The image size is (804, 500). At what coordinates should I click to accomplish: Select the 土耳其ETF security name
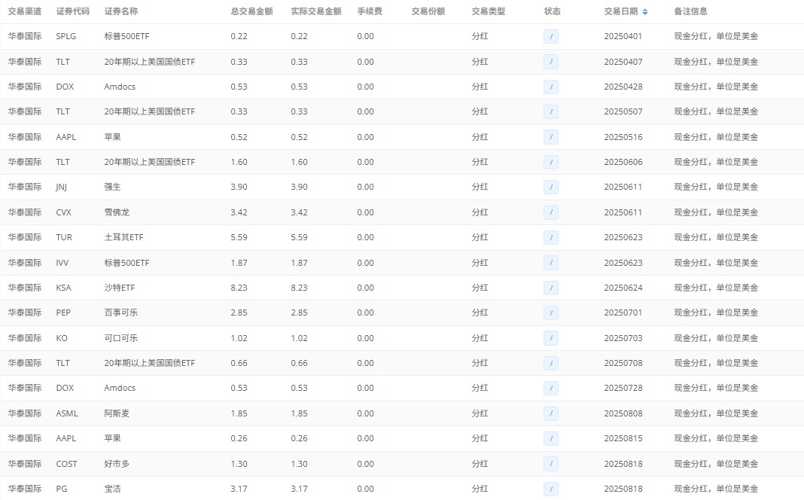click(x=124, y=237)
